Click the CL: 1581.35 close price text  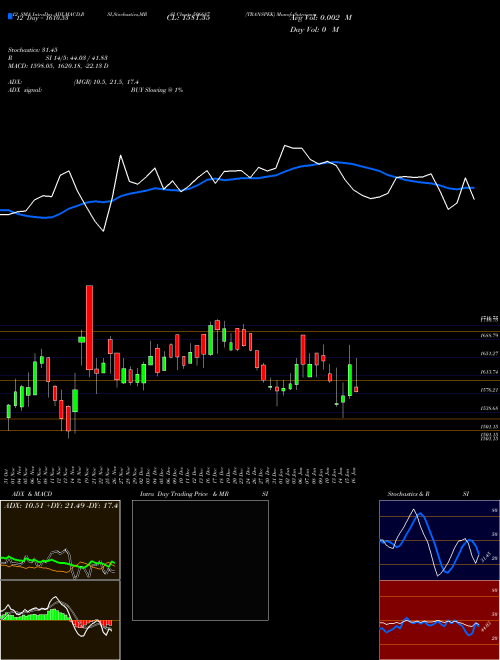pos(189,18)
